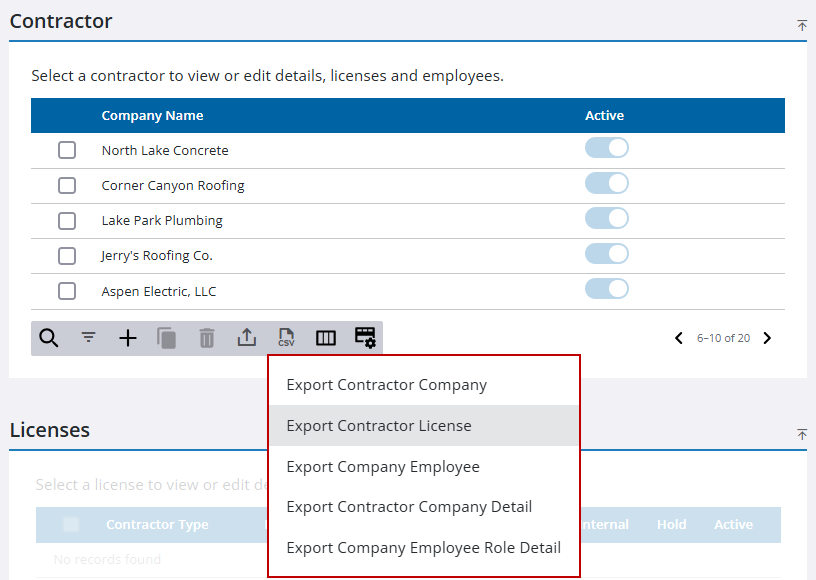The image size is (816, 580).
Task: Open Jerry's Roofing Co. row
Action: (x=157, y=256)
